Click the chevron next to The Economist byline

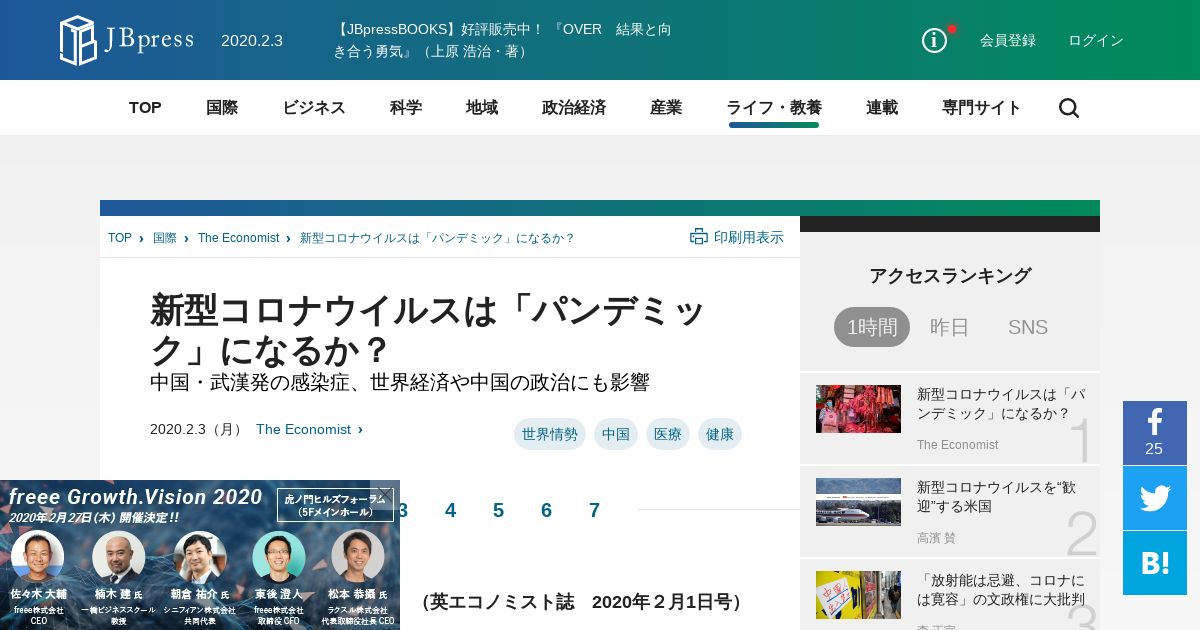(x=360, y=429)
